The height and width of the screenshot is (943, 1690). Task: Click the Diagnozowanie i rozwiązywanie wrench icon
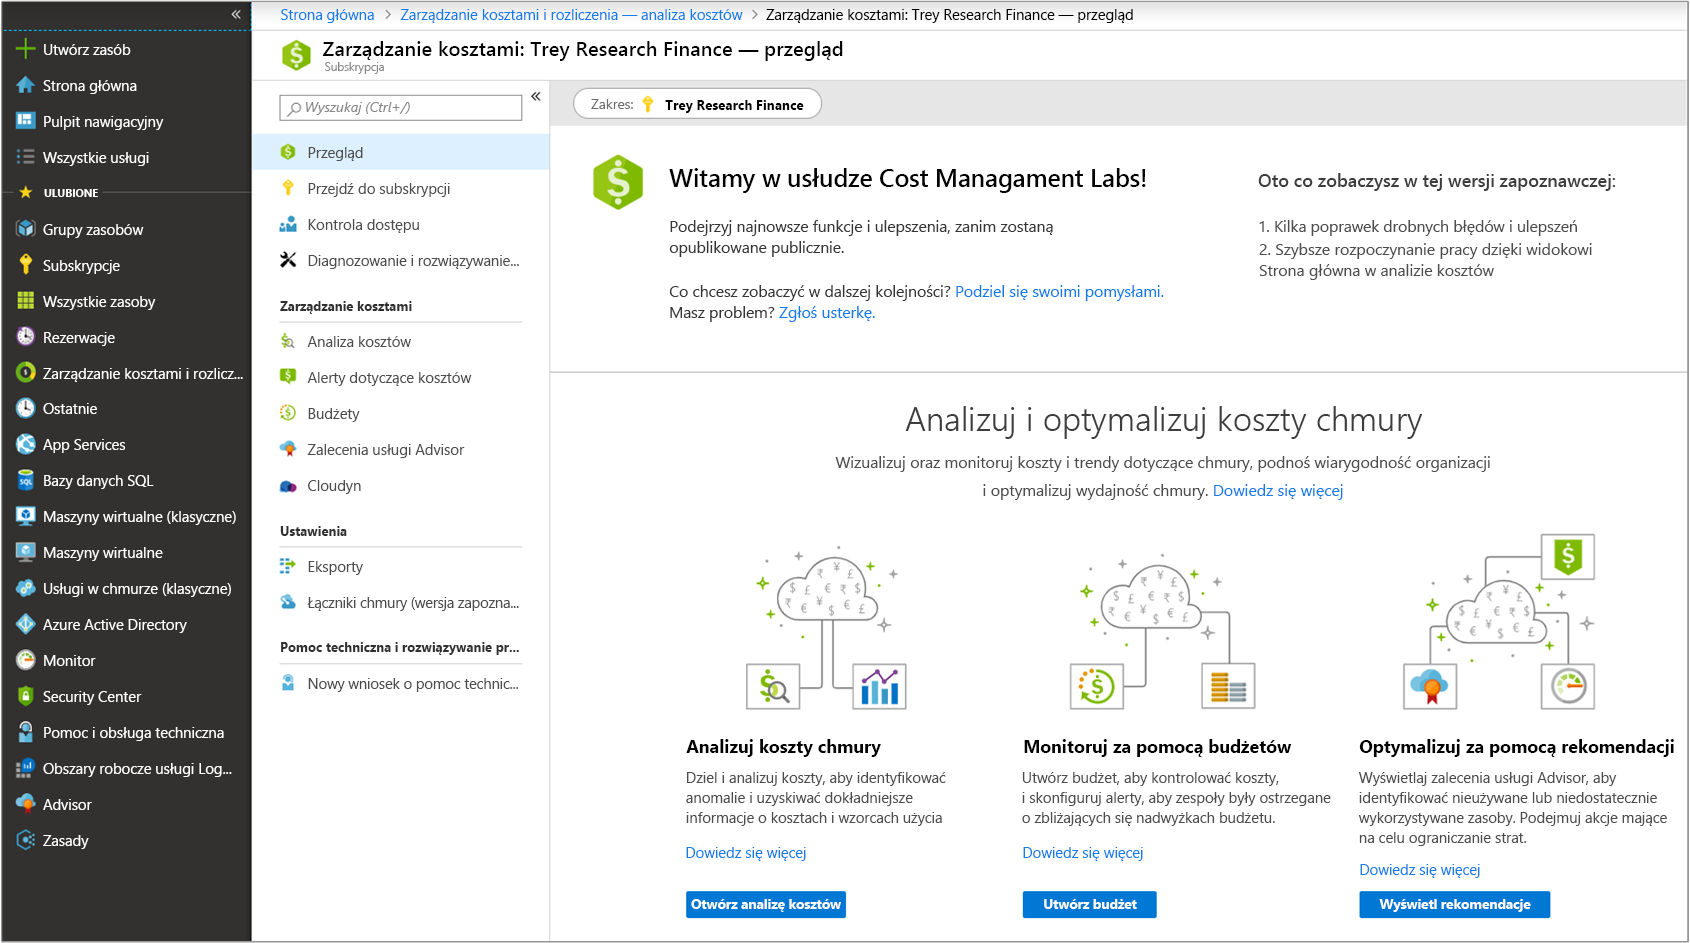coord(288,260)
